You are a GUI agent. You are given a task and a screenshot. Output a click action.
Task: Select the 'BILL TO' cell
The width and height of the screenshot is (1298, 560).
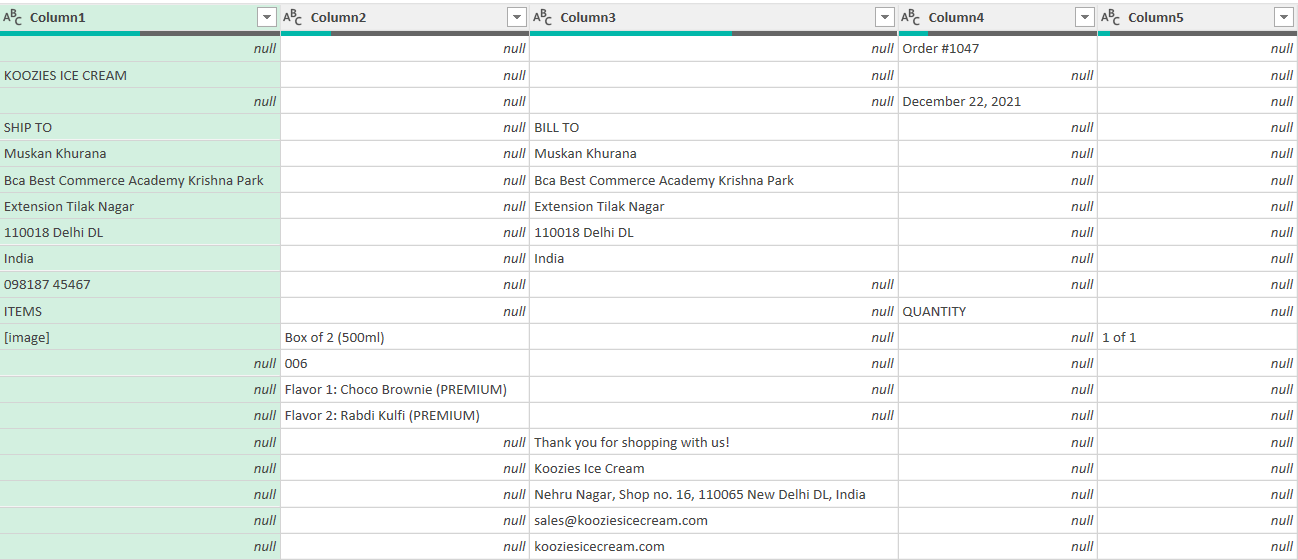[x=714, y=127]
